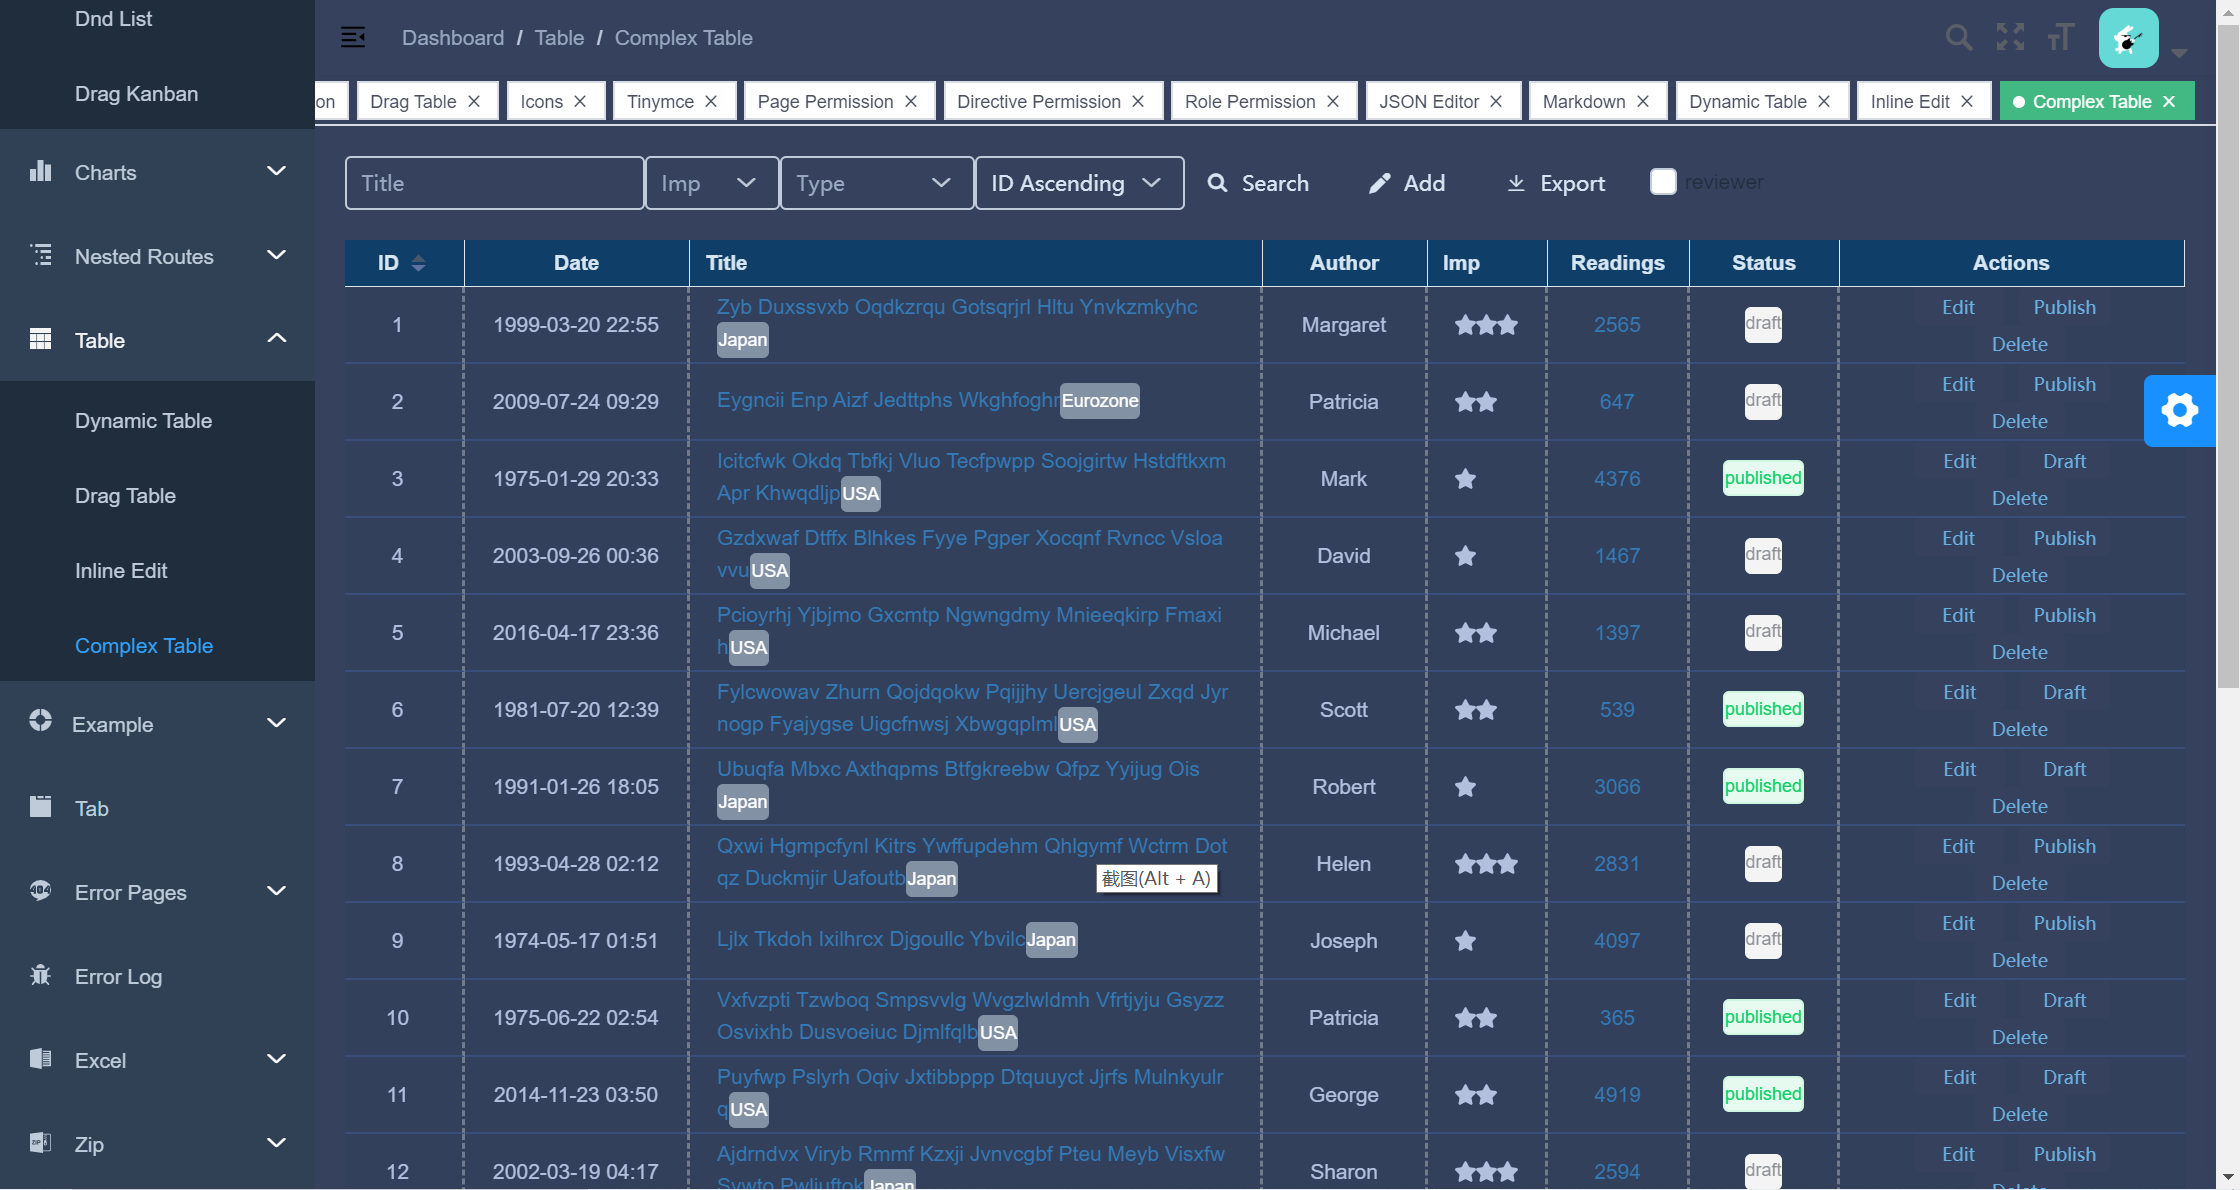Click the user avatar image
The image size is (2240, 1190).
tap(2128, 38)
